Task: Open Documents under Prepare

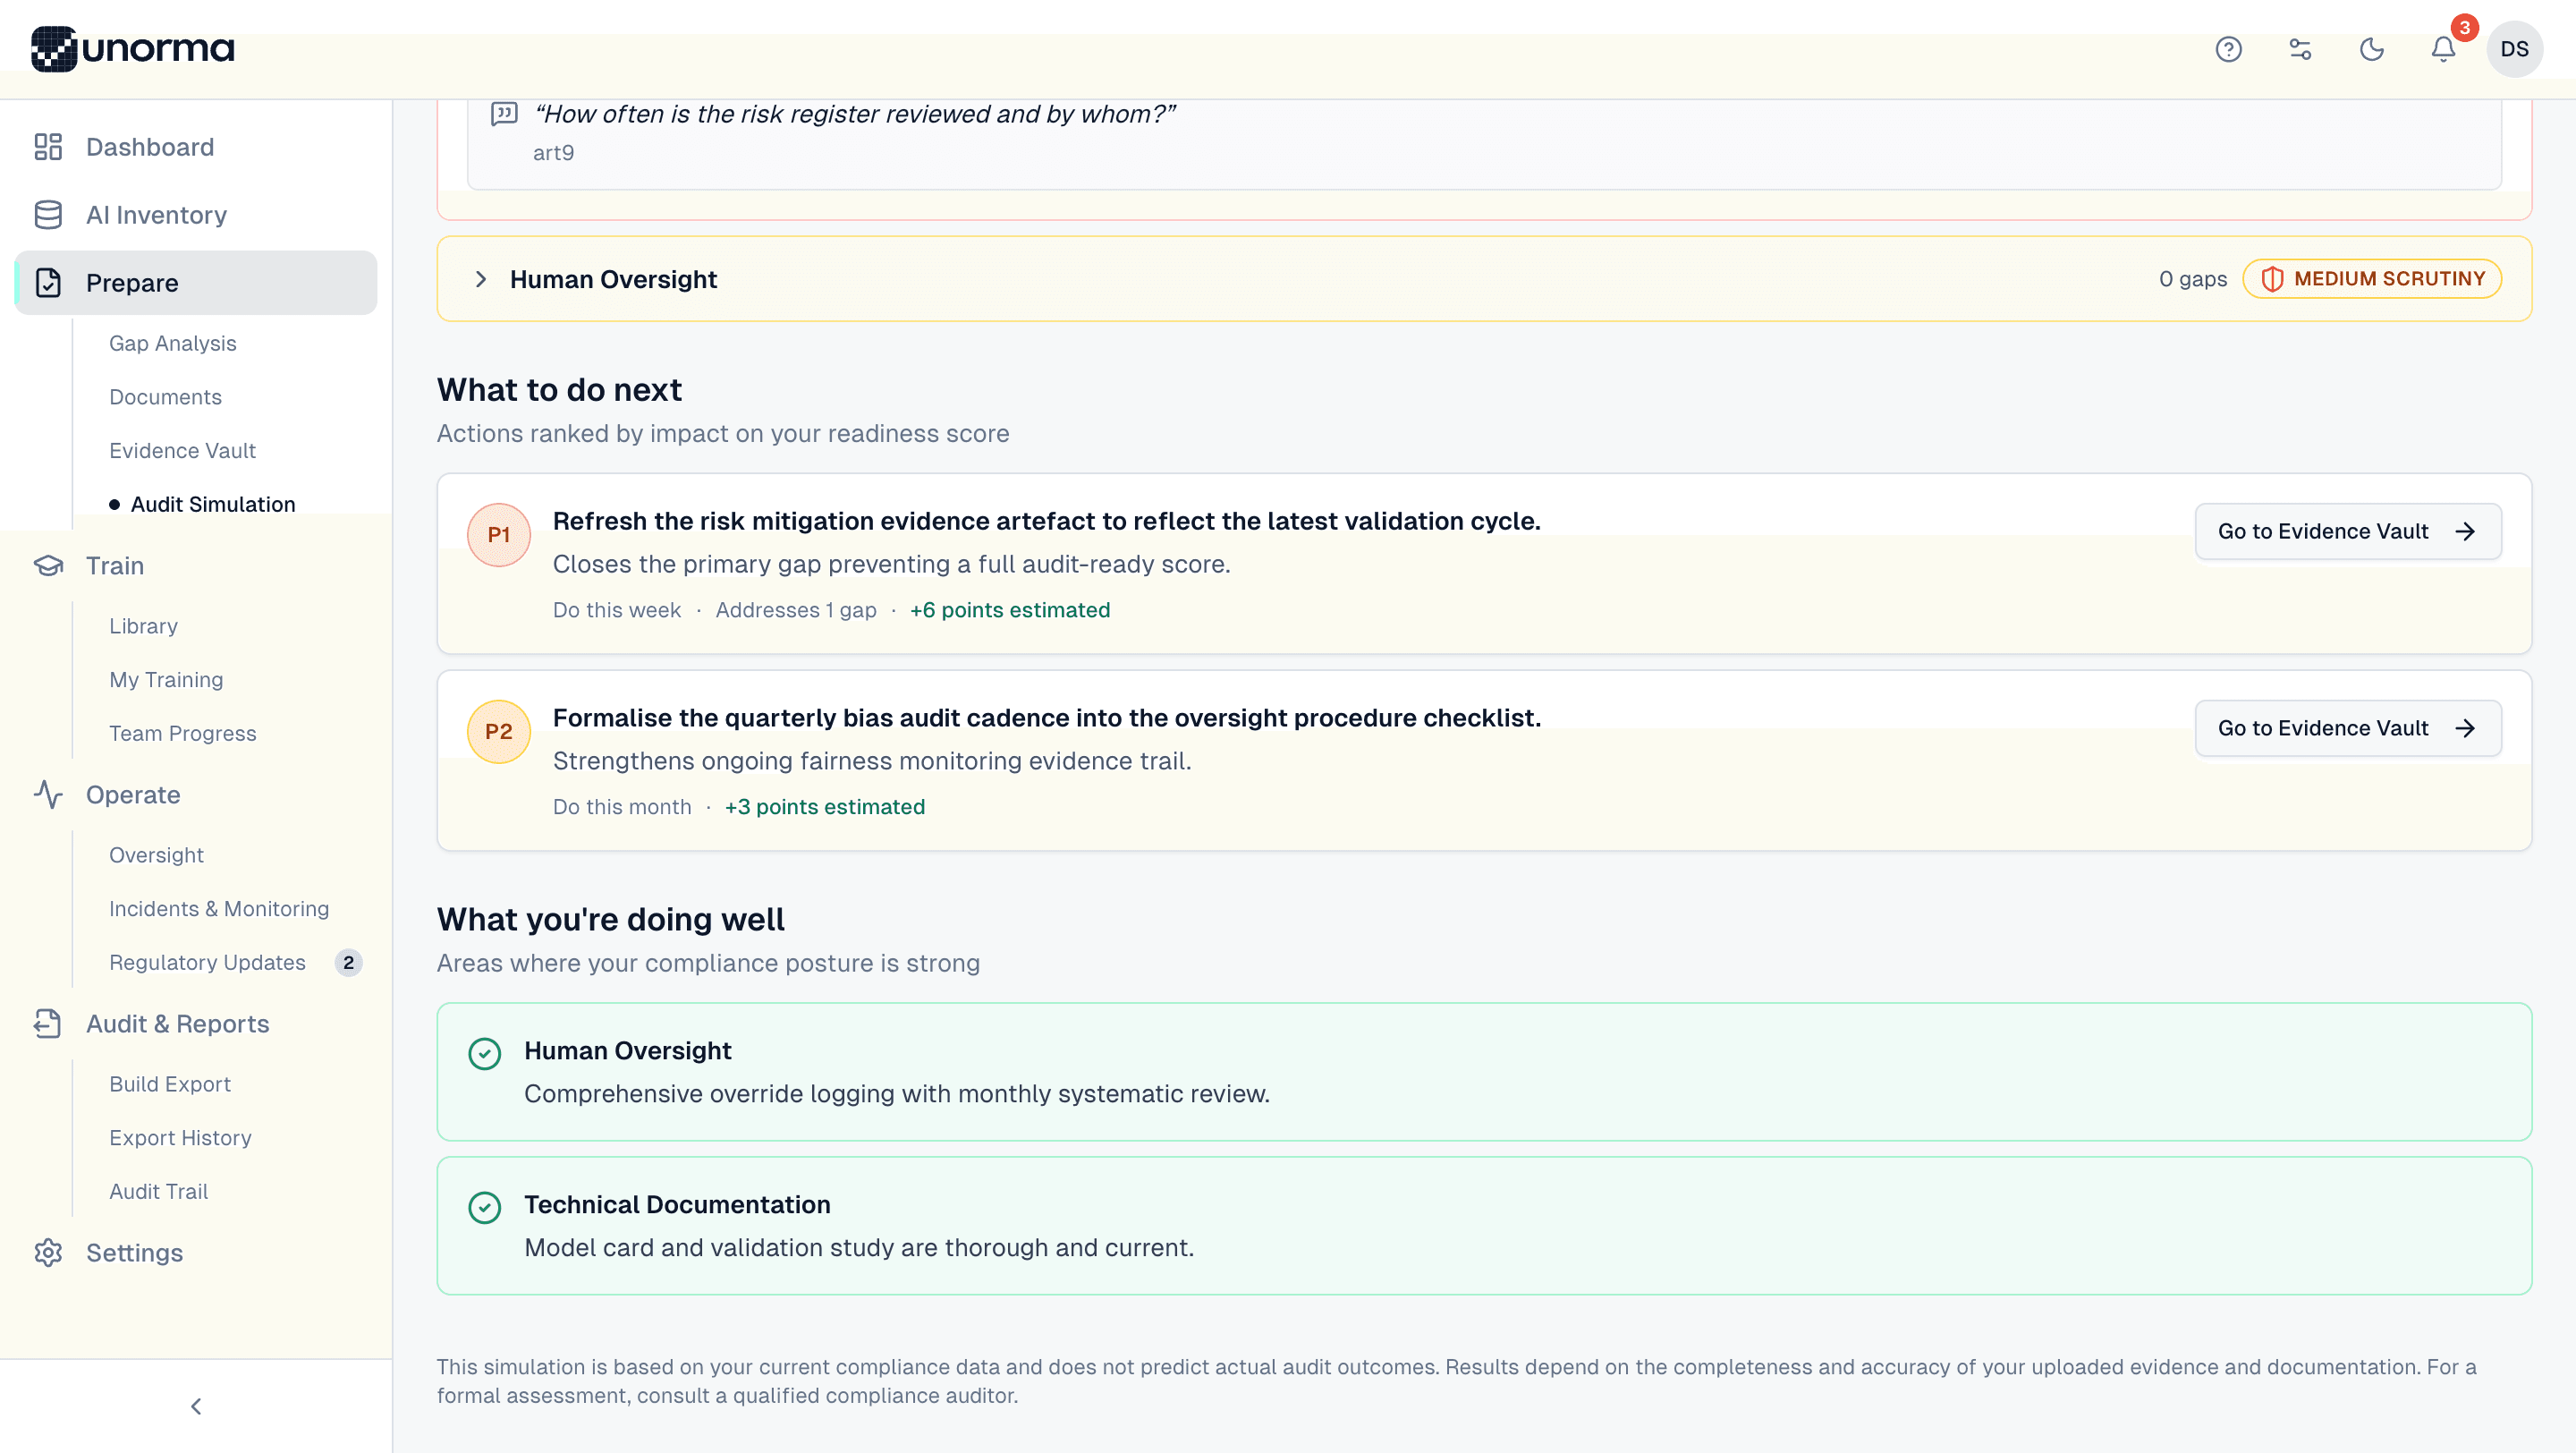Action: [x=165, y=397]
